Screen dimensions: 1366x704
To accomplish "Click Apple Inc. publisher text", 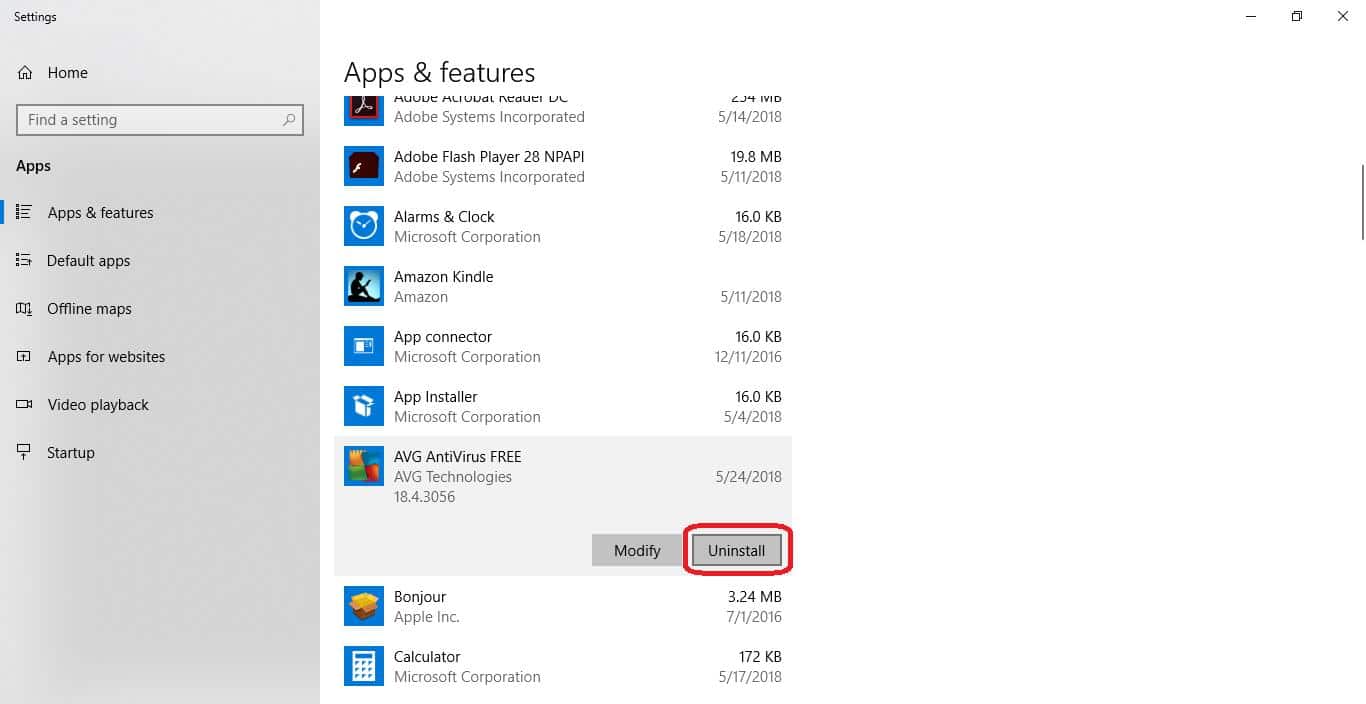I will point(427,617).
